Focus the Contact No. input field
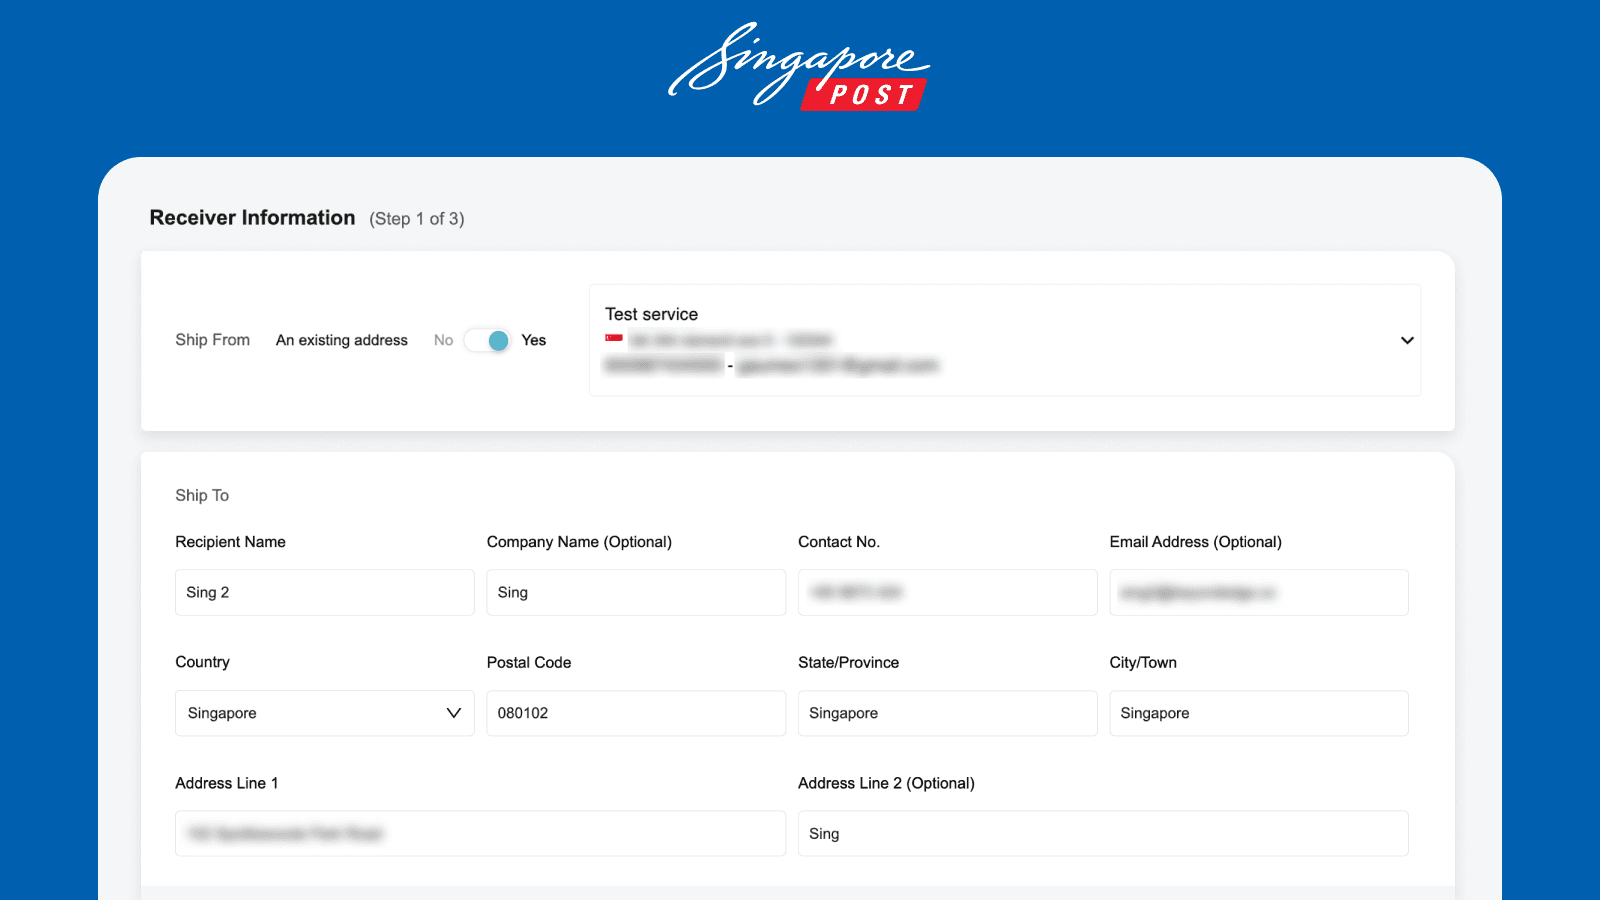Screen dimensions: 1600x900 947,592
